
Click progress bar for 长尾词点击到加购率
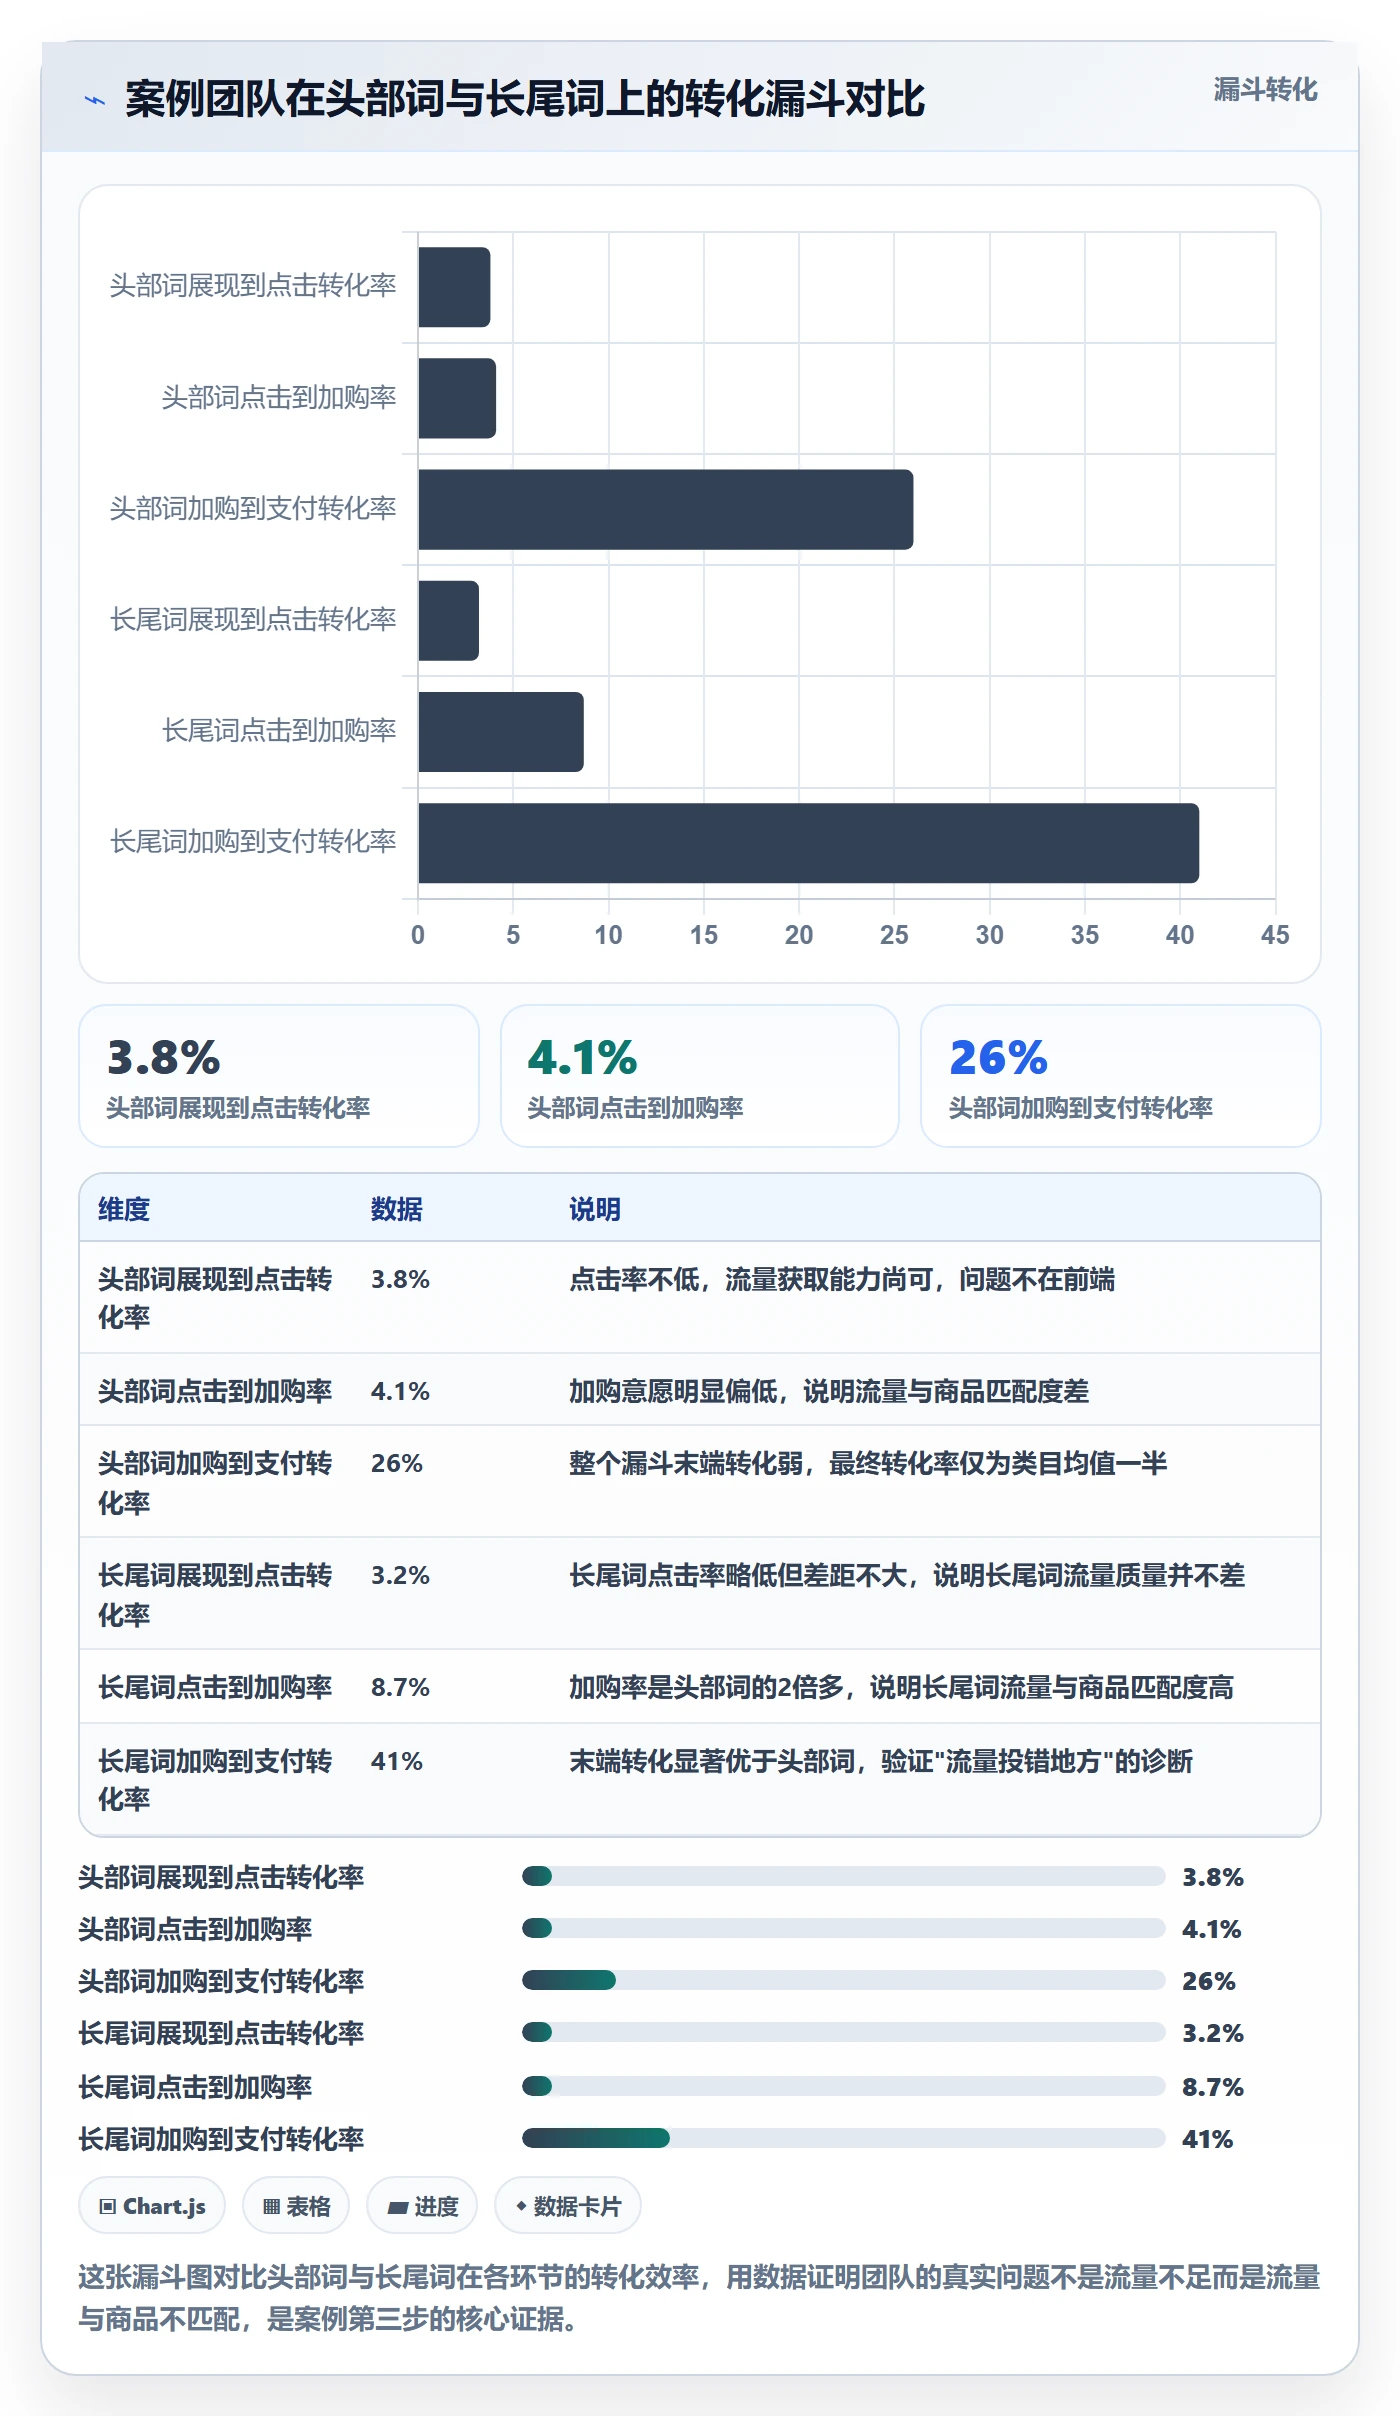click(843, 2086)
